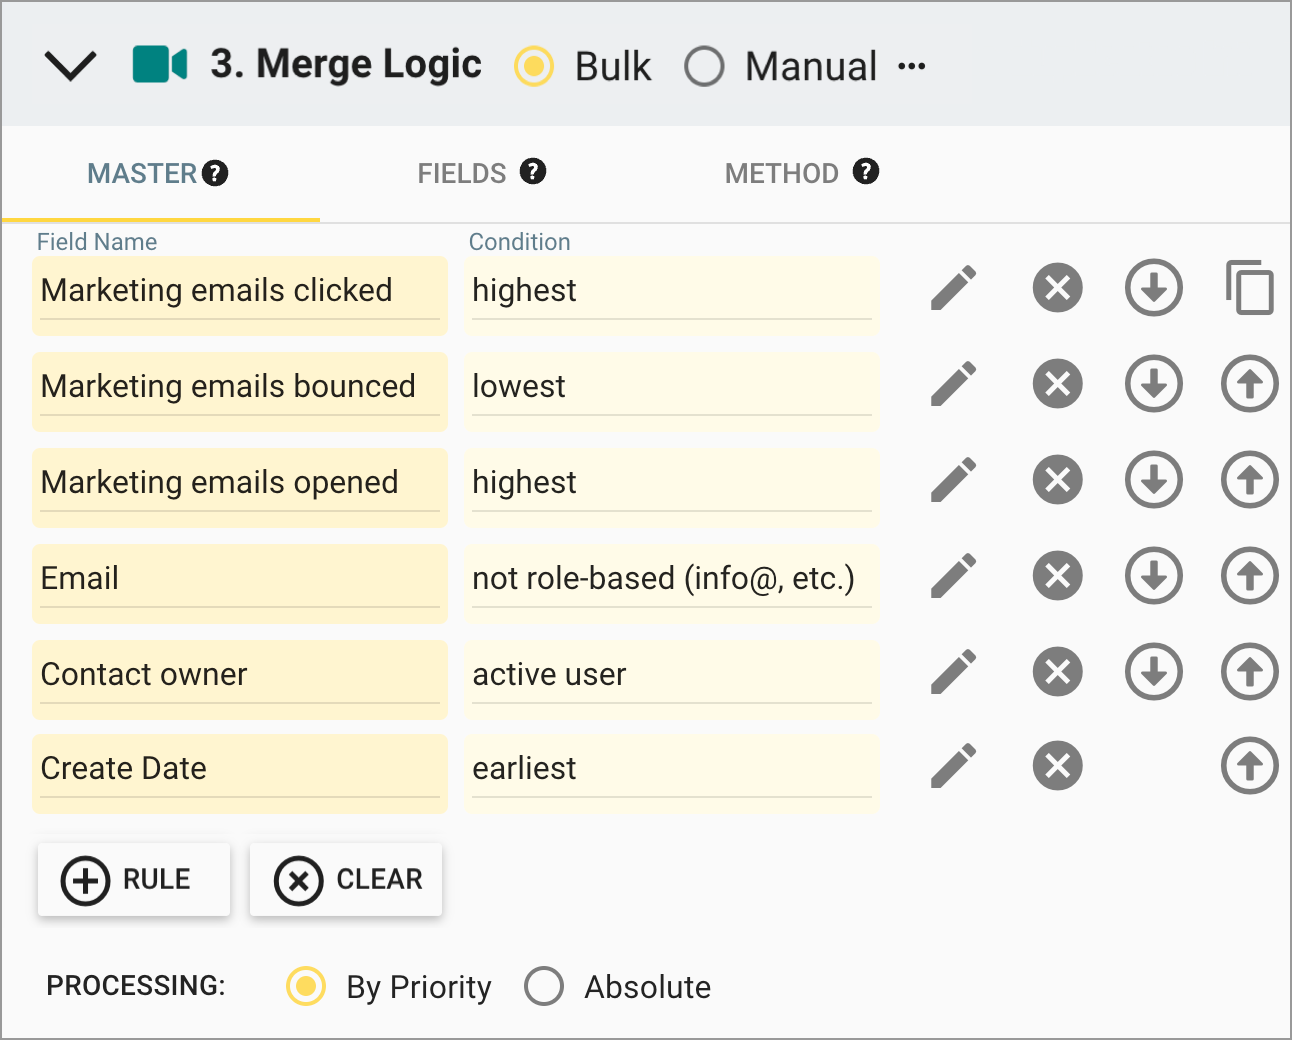Image resolution: width=1292 pixels, height=1040 pixels.
Task: Delete the Email merge rule
Action: pyautogui.click(x=1057, y=576)
